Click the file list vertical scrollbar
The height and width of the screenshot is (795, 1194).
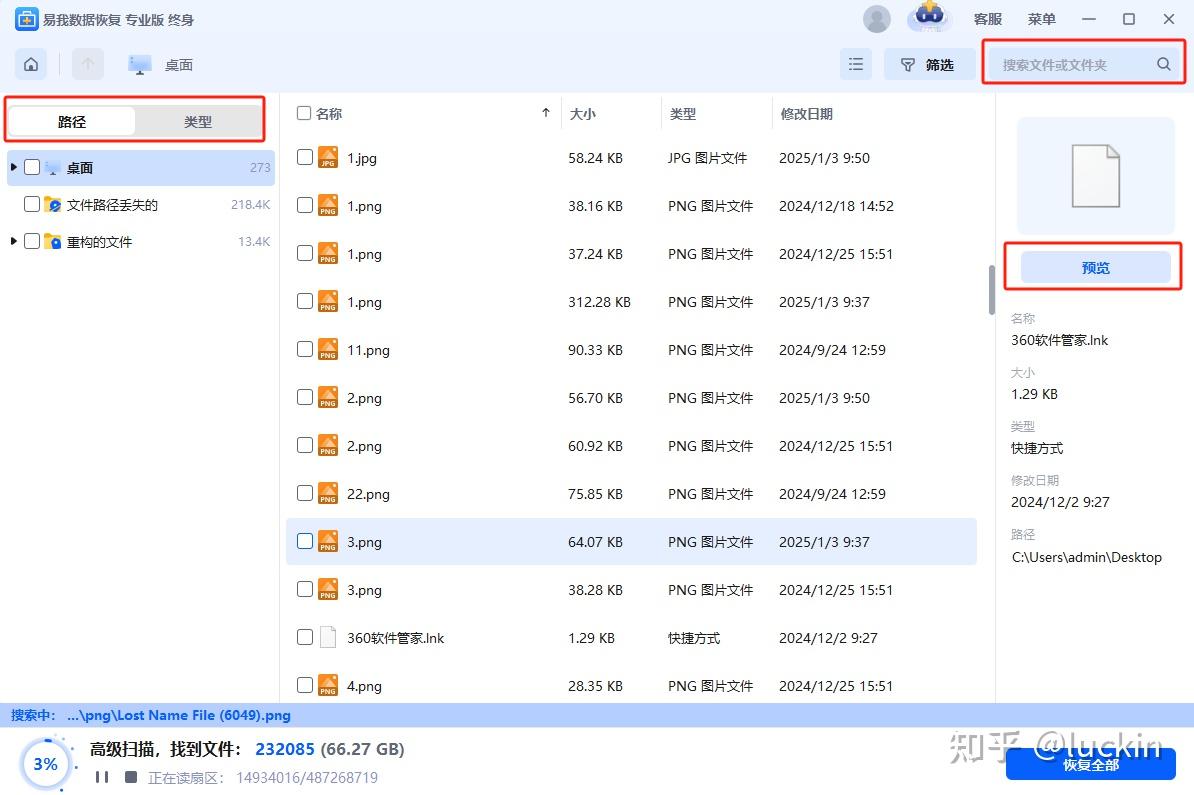[991, 289]
